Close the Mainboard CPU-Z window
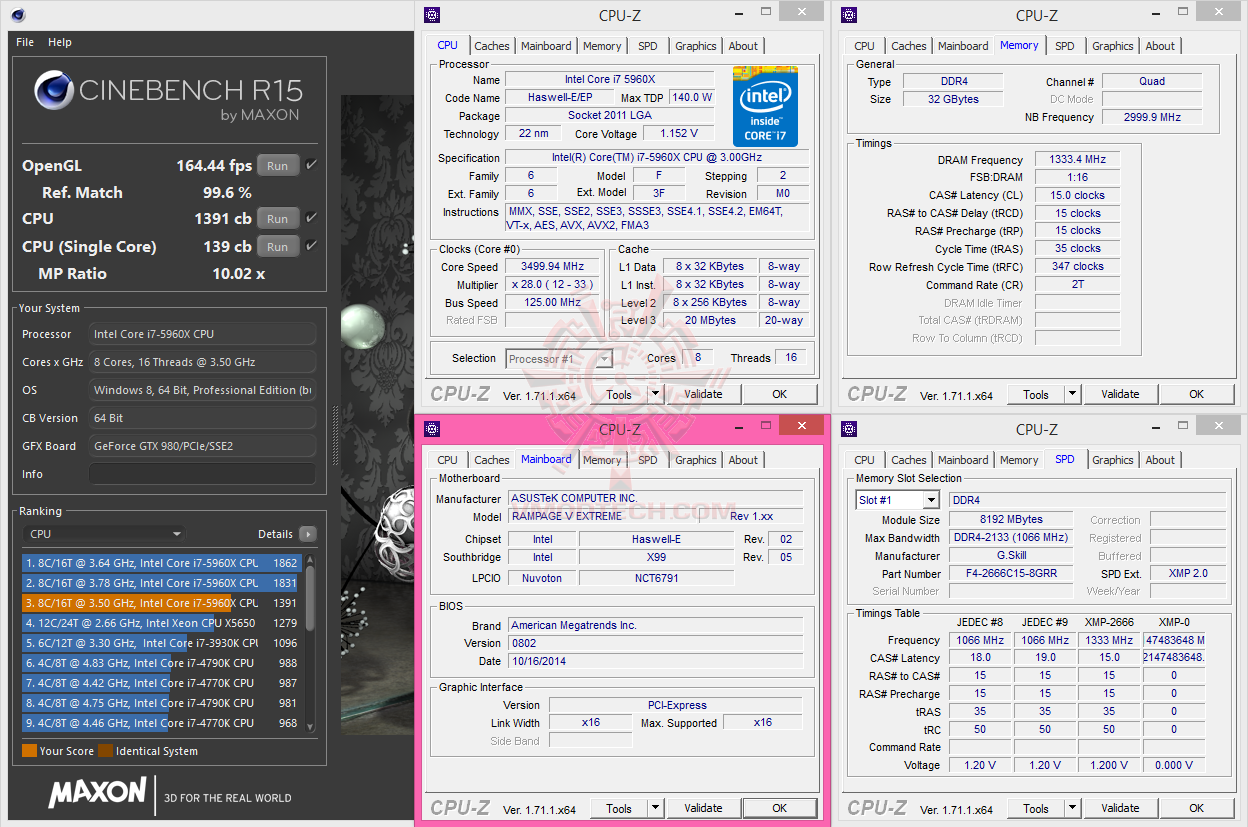The width and height of the screenshot is (1248, 827). point(802,426)
